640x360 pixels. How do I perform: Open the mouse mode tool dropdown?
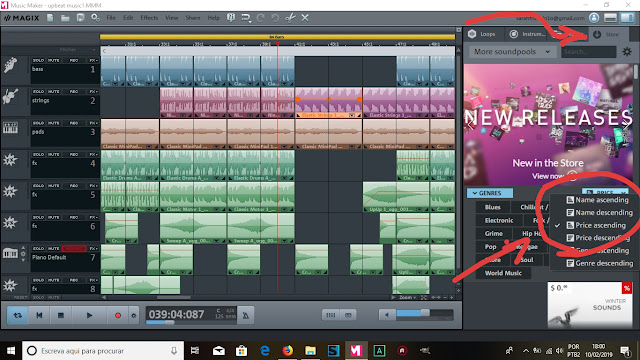click(246, 18)
